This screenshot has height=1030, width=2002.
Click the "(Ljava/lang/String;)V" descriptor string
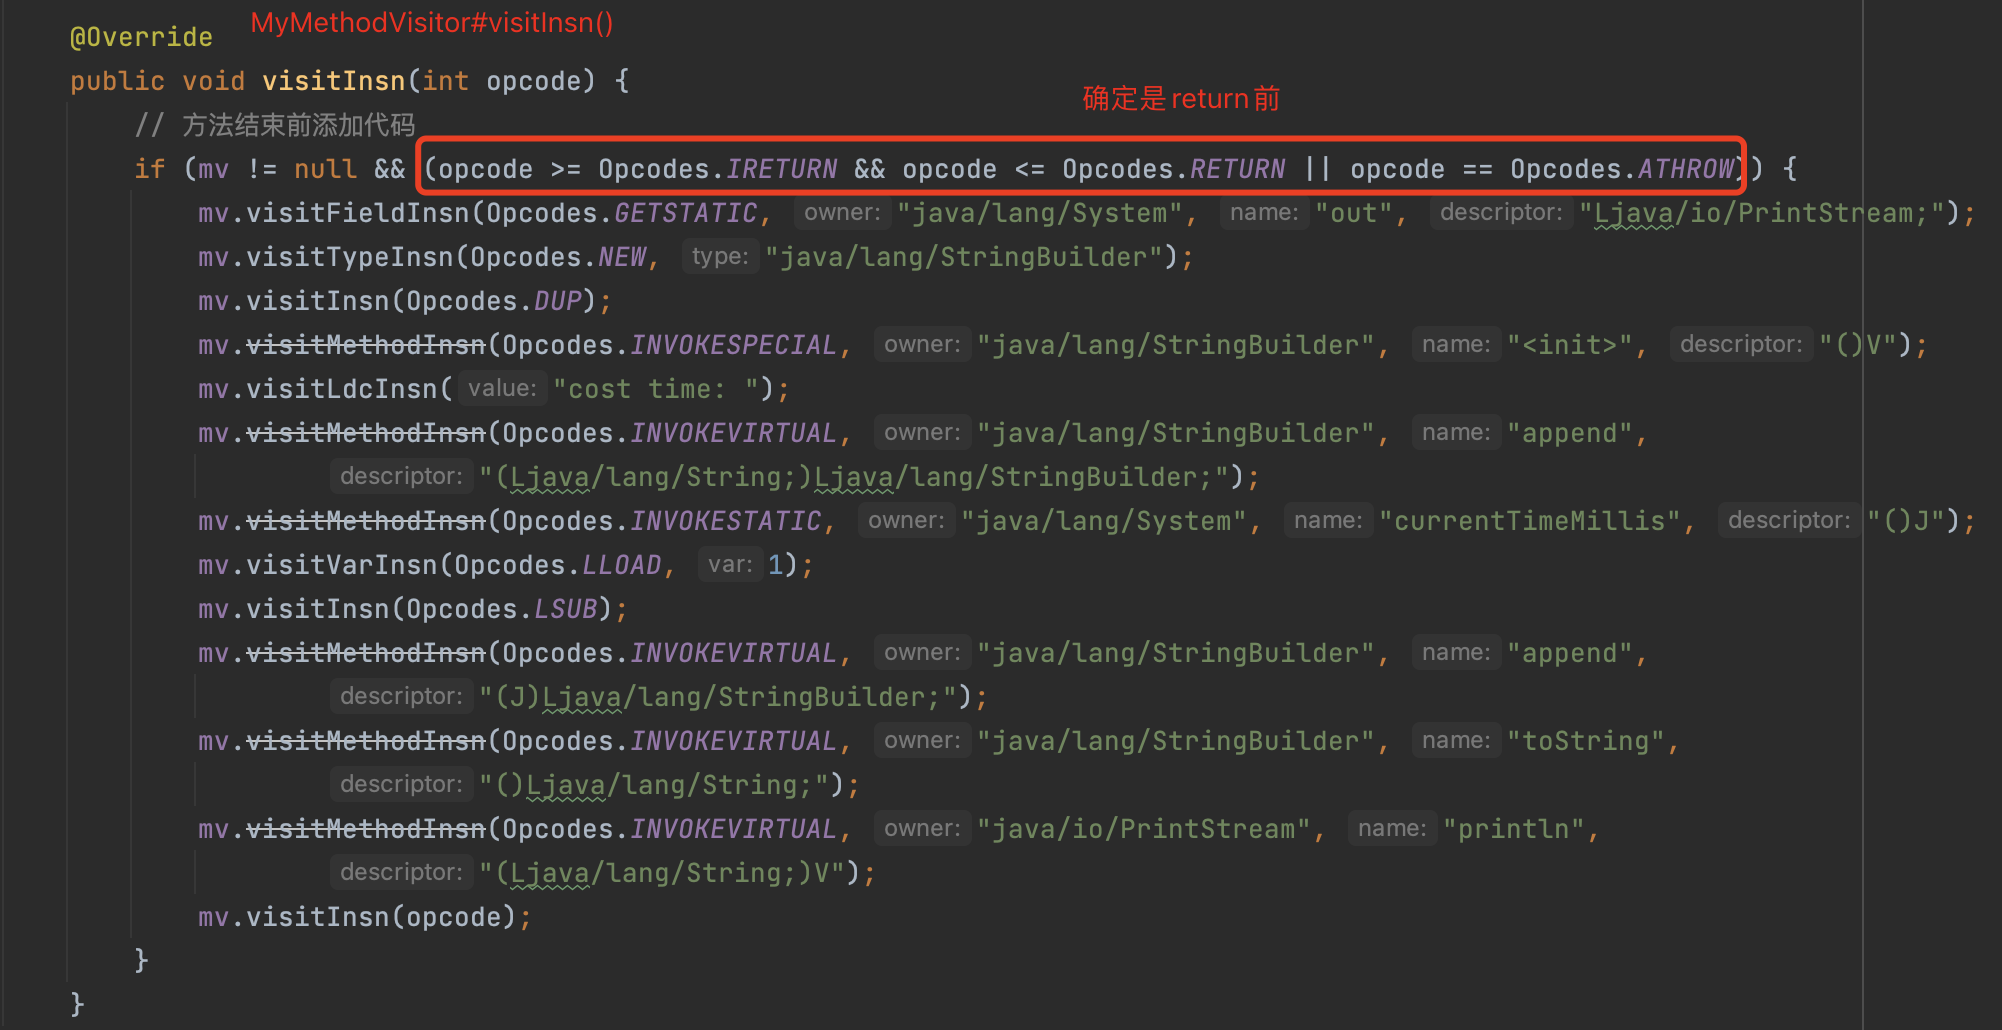click(x=662, y=873)
